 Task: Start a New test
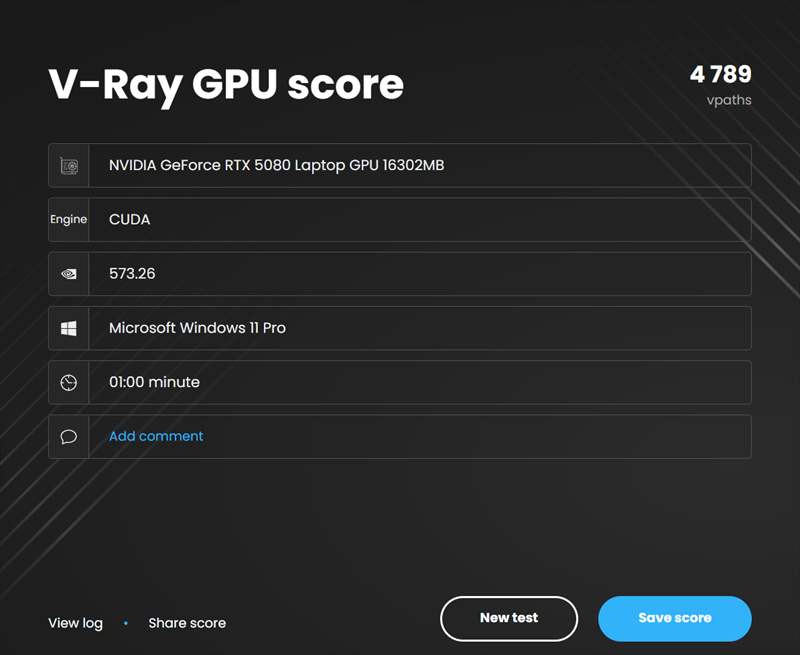(508, 618)
